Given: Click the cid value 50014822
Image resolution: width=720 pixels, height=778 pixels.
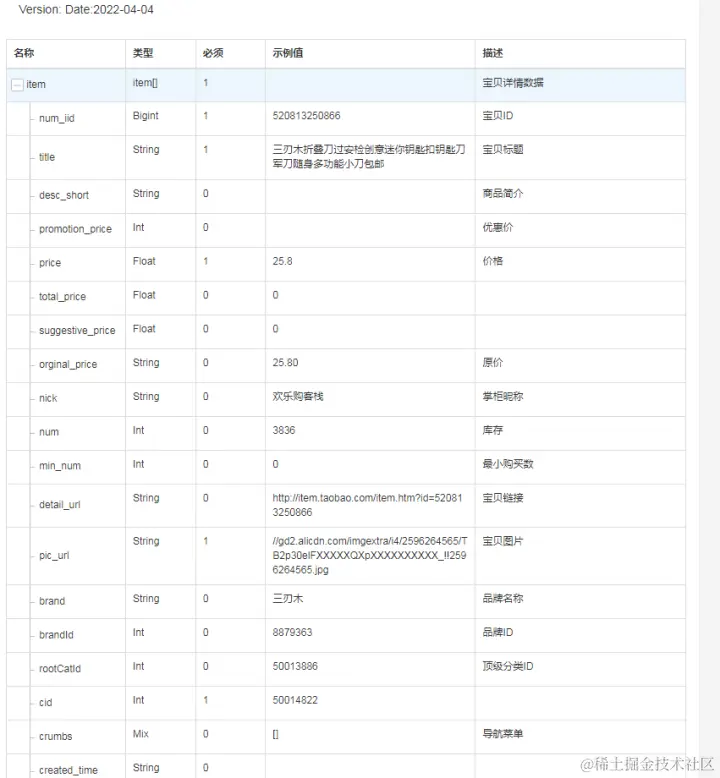Looking at the screenshot, I should tap(295, 700).
